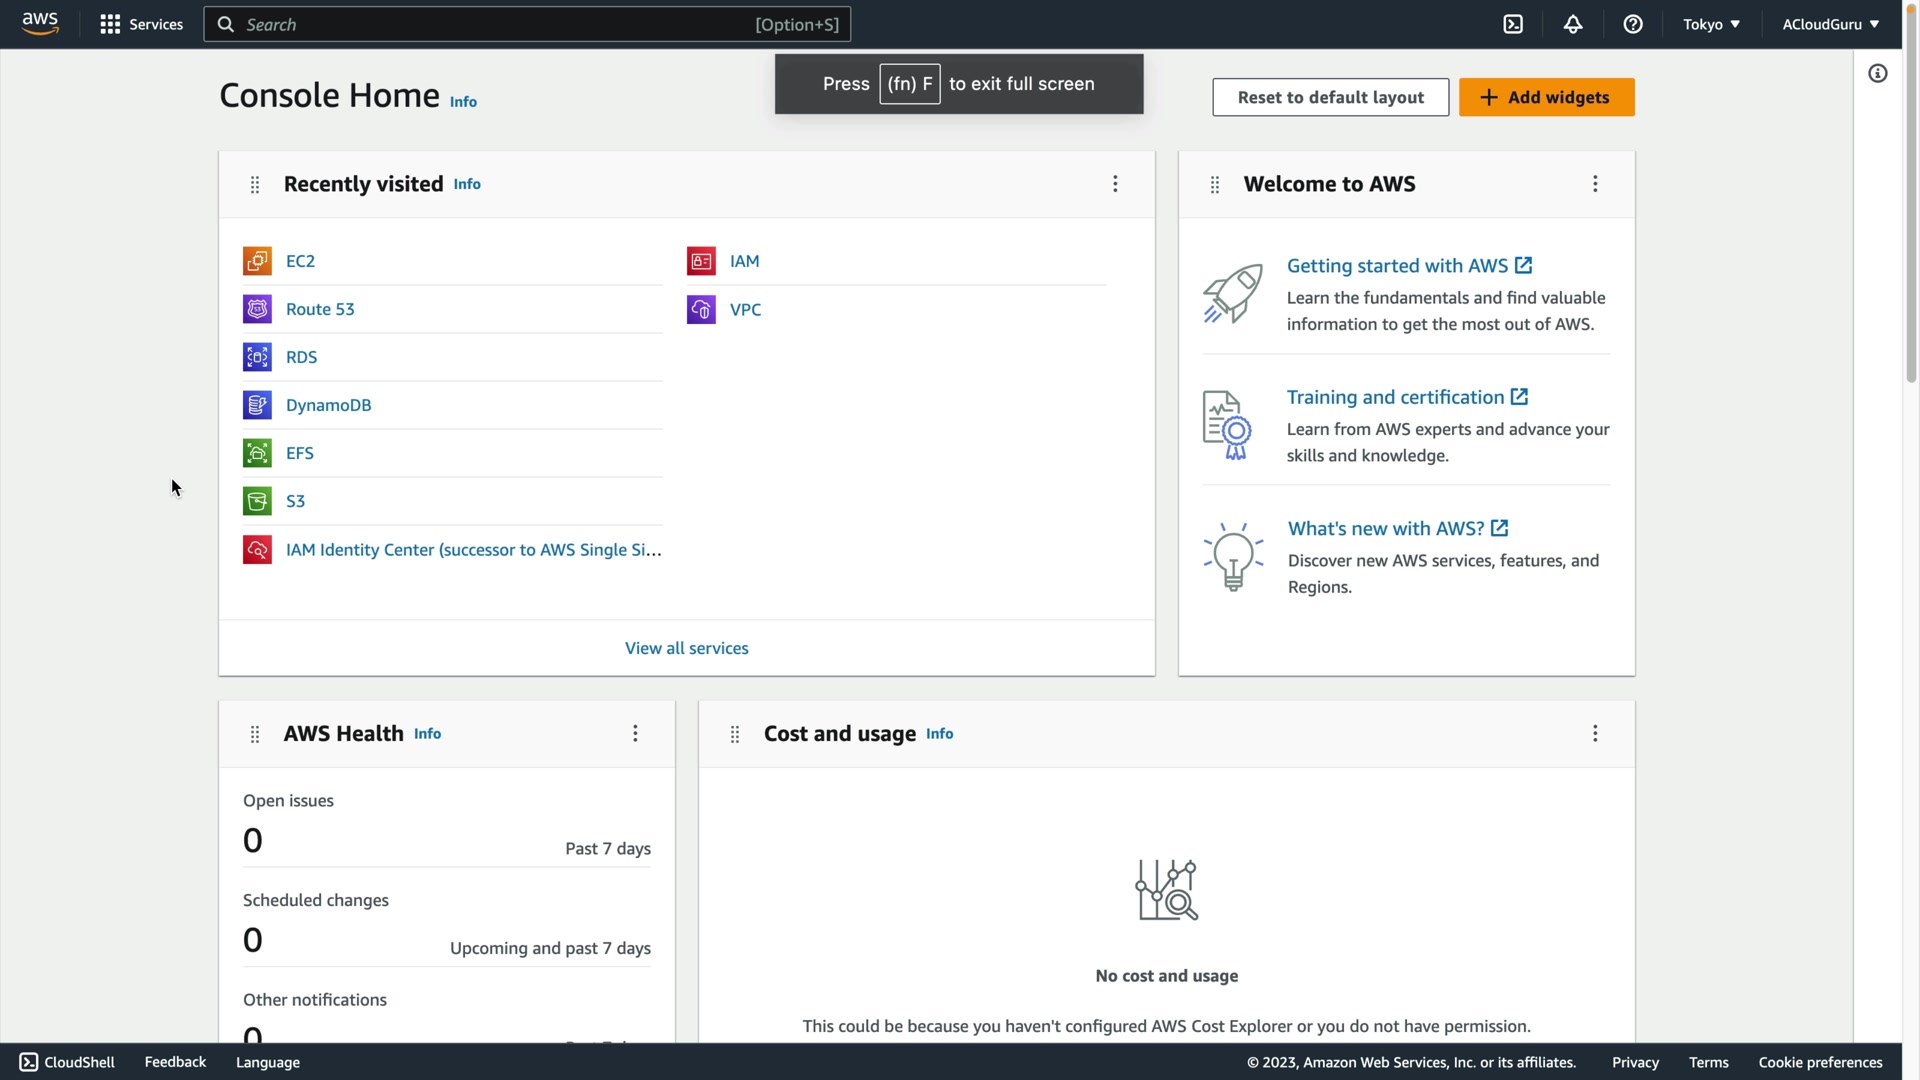Click the DynamoDB service icon
1920x1080 pixels.
pos(257,405)
